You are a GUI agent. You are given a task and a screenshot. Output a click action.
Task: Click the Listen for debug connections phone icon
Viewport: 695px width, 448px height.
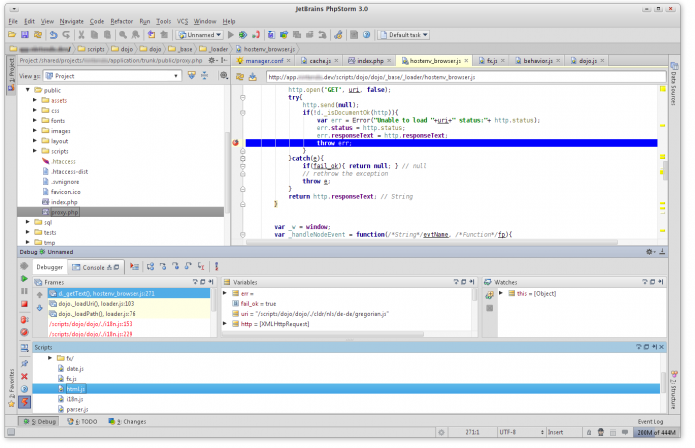(256, 35)
